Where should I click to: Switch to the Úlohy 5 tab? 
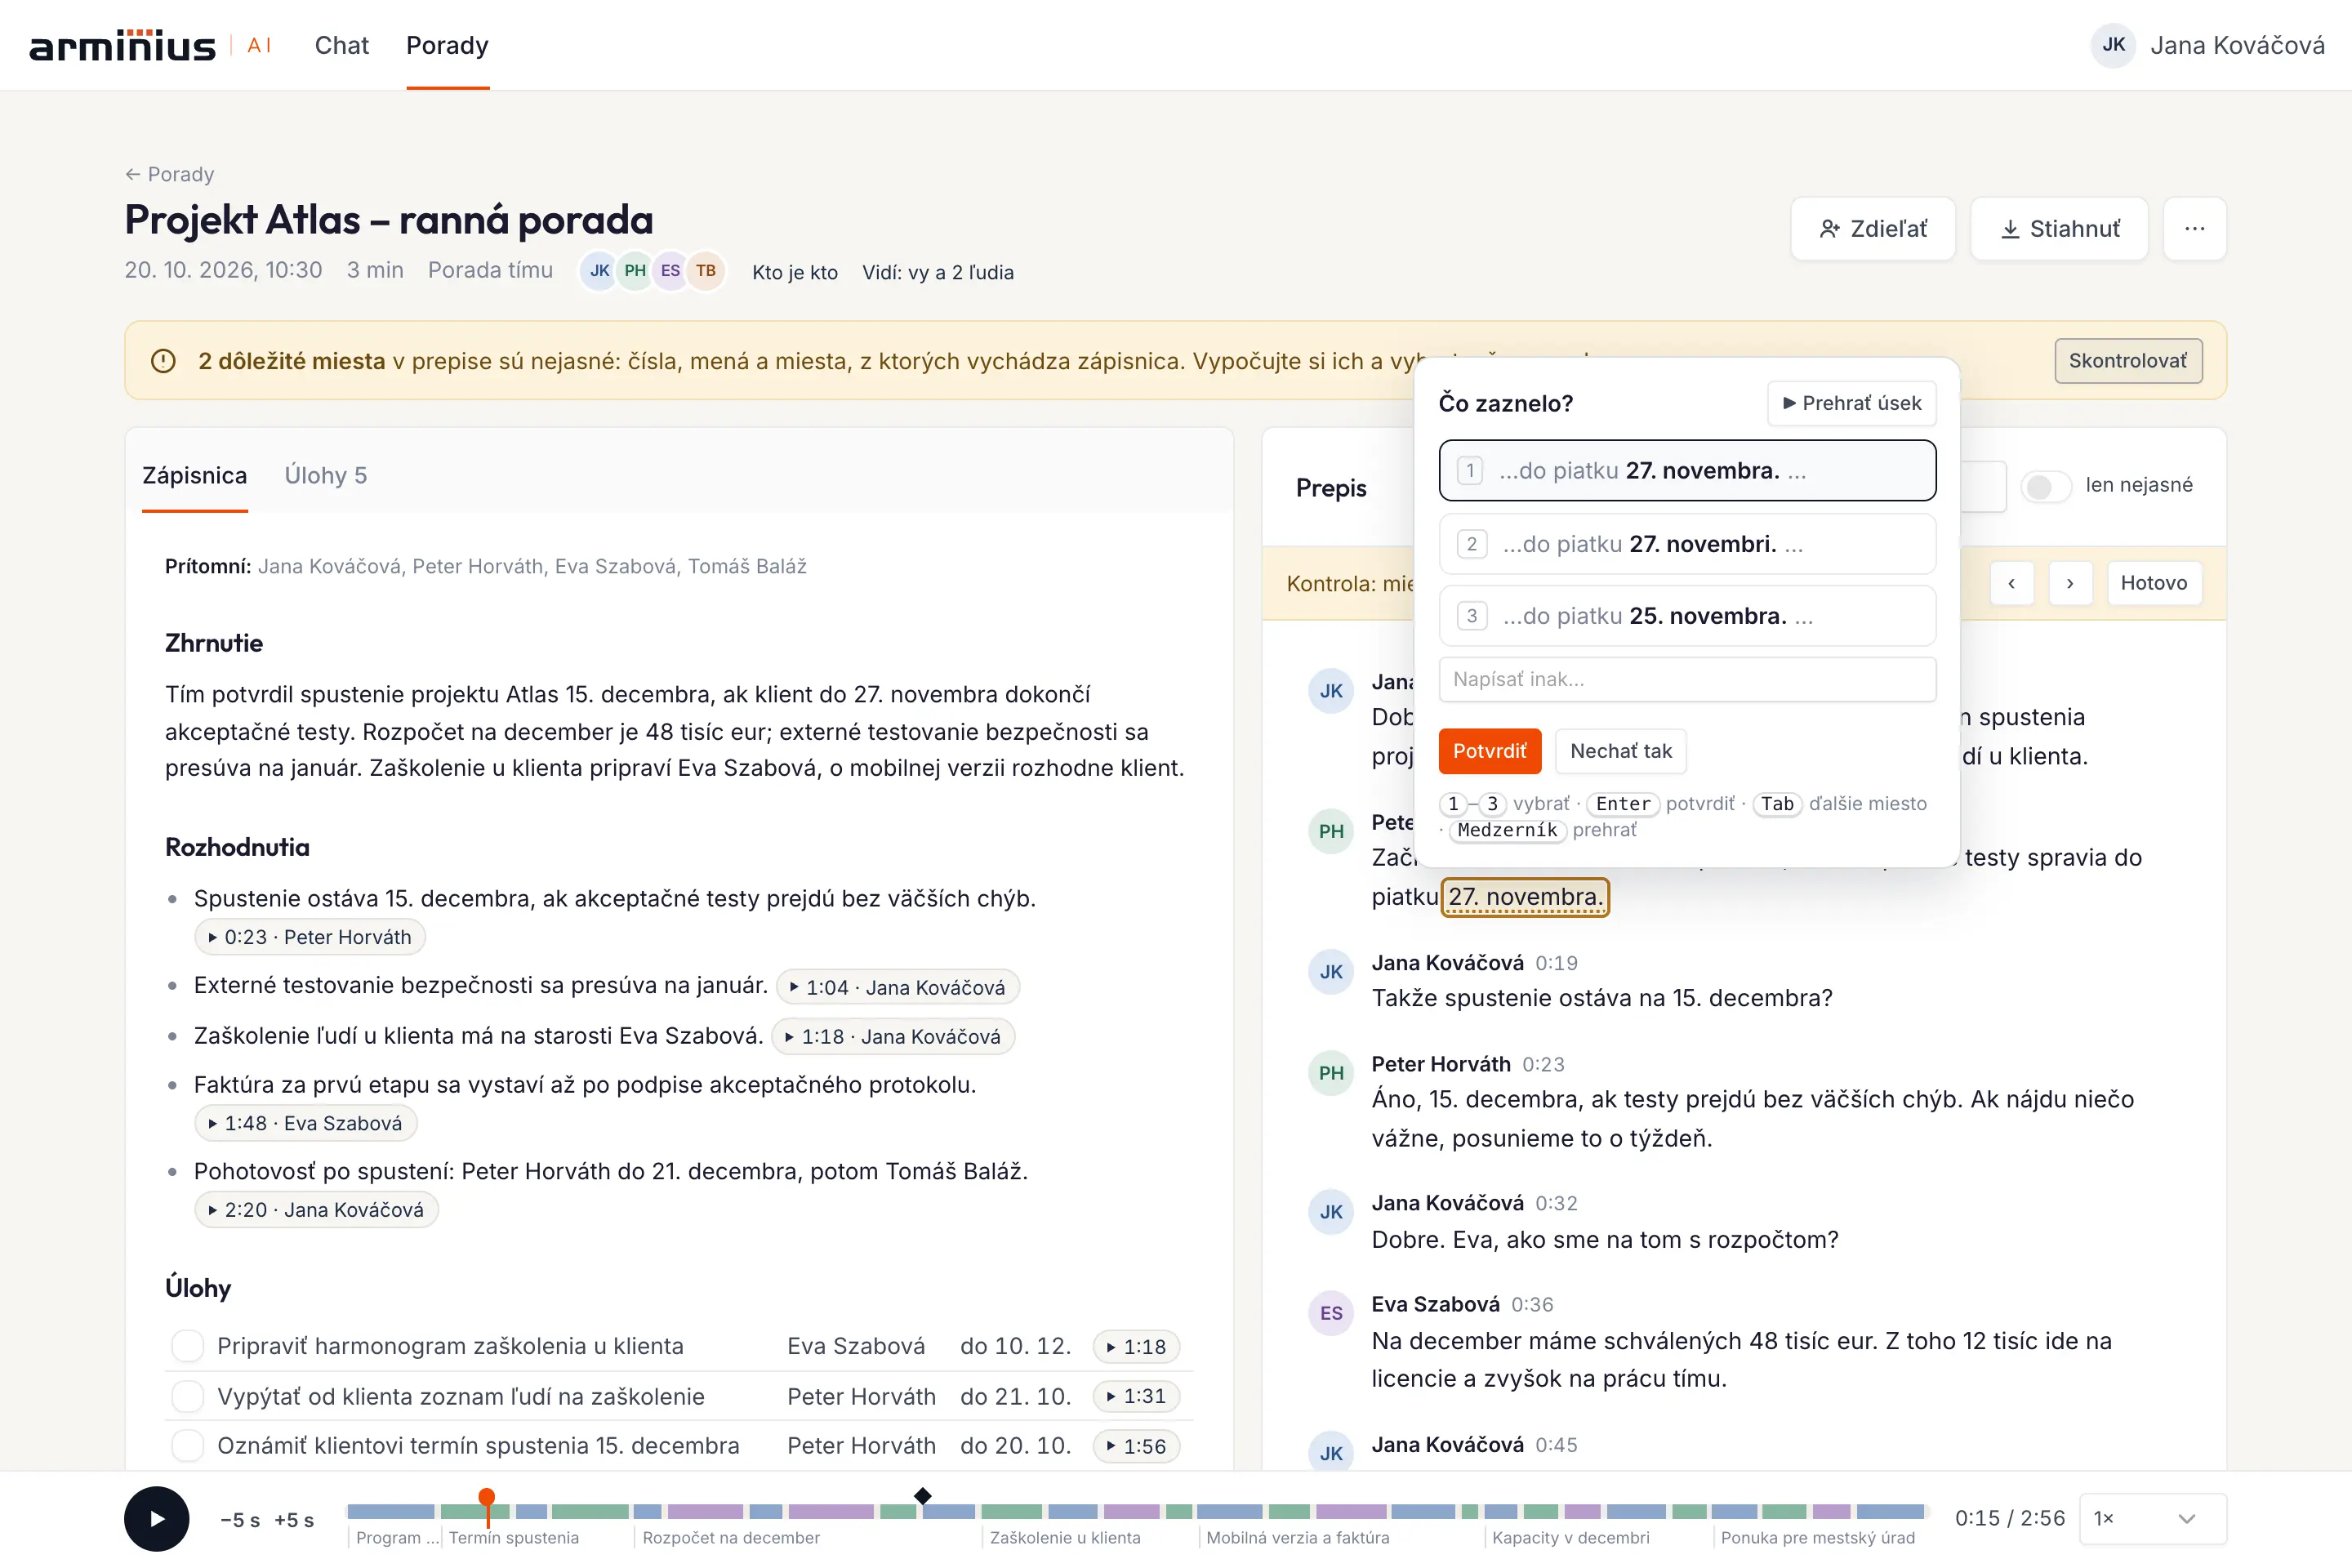pos(325,475)
